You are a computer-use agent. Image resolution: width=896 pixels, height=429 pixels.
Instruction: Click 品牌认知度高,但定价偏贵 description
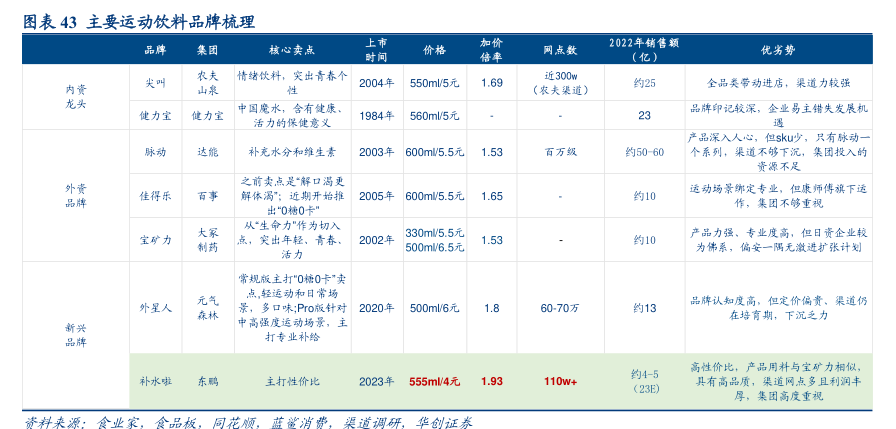pyautogui.click(x=778, y=308)
